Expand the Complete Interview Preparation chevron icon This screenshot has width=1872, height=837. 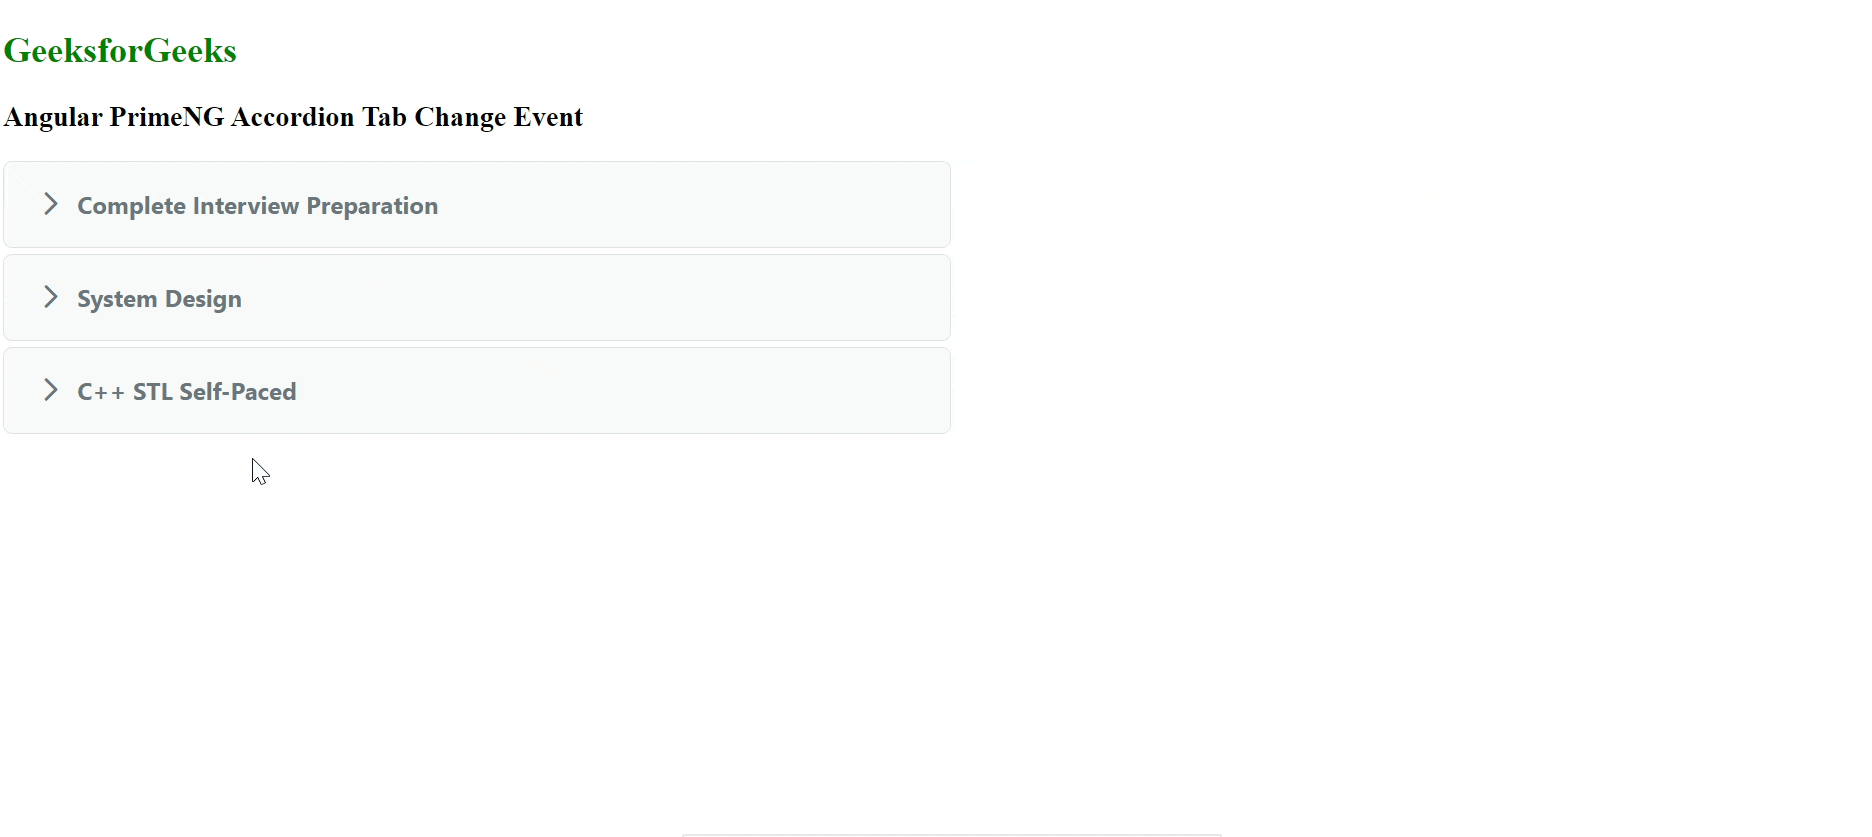coord(51,204)
